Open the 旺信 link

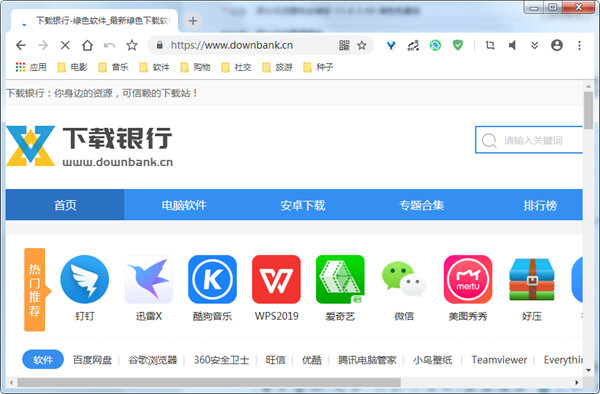(x=276, y=360)
